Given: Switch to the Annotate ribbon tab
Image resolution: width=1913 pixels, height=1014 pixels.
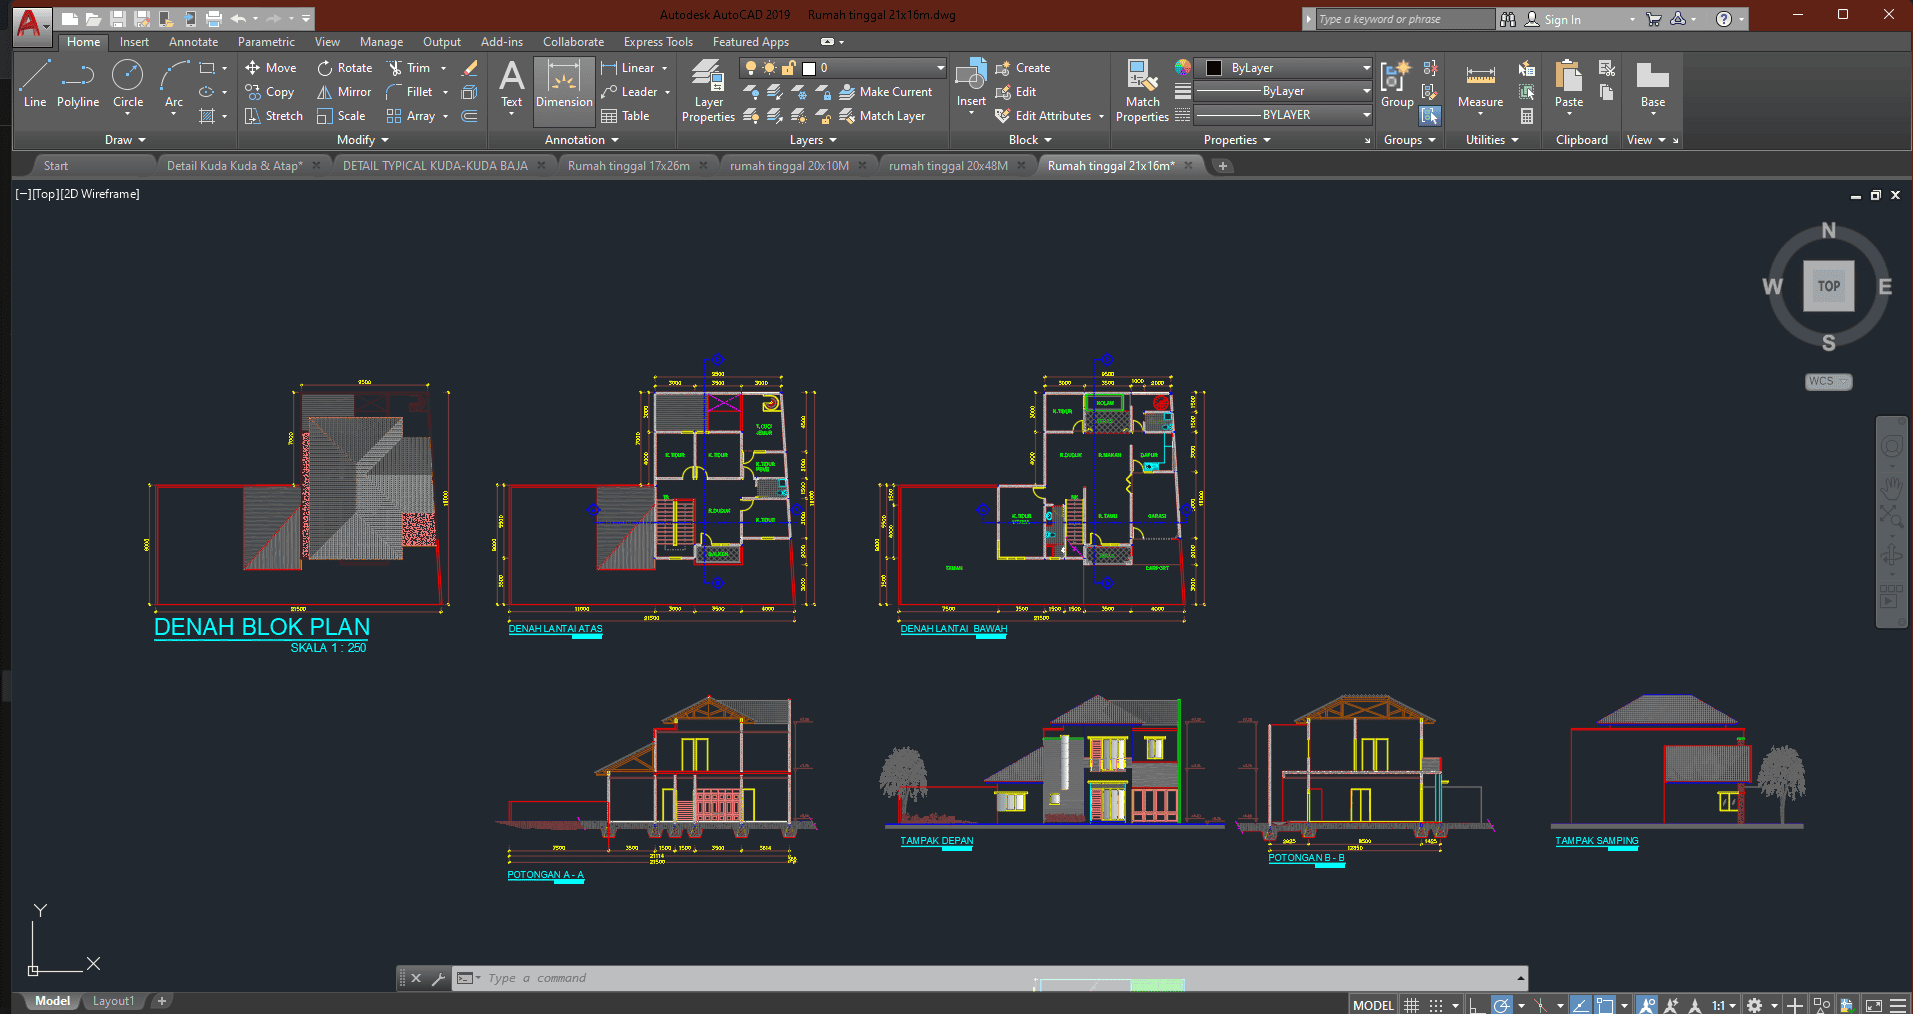Looking at the screenshot, I should point(193,42).
